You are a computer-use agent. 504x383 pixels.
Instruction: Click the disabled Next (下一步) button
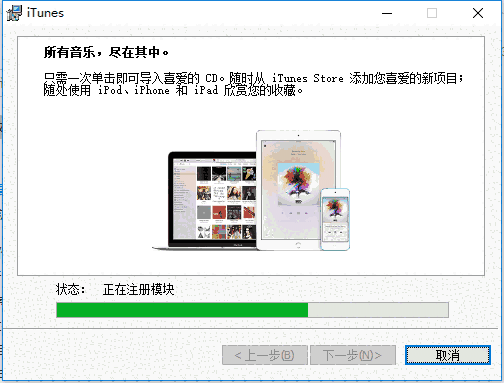[x=353, y=355]
